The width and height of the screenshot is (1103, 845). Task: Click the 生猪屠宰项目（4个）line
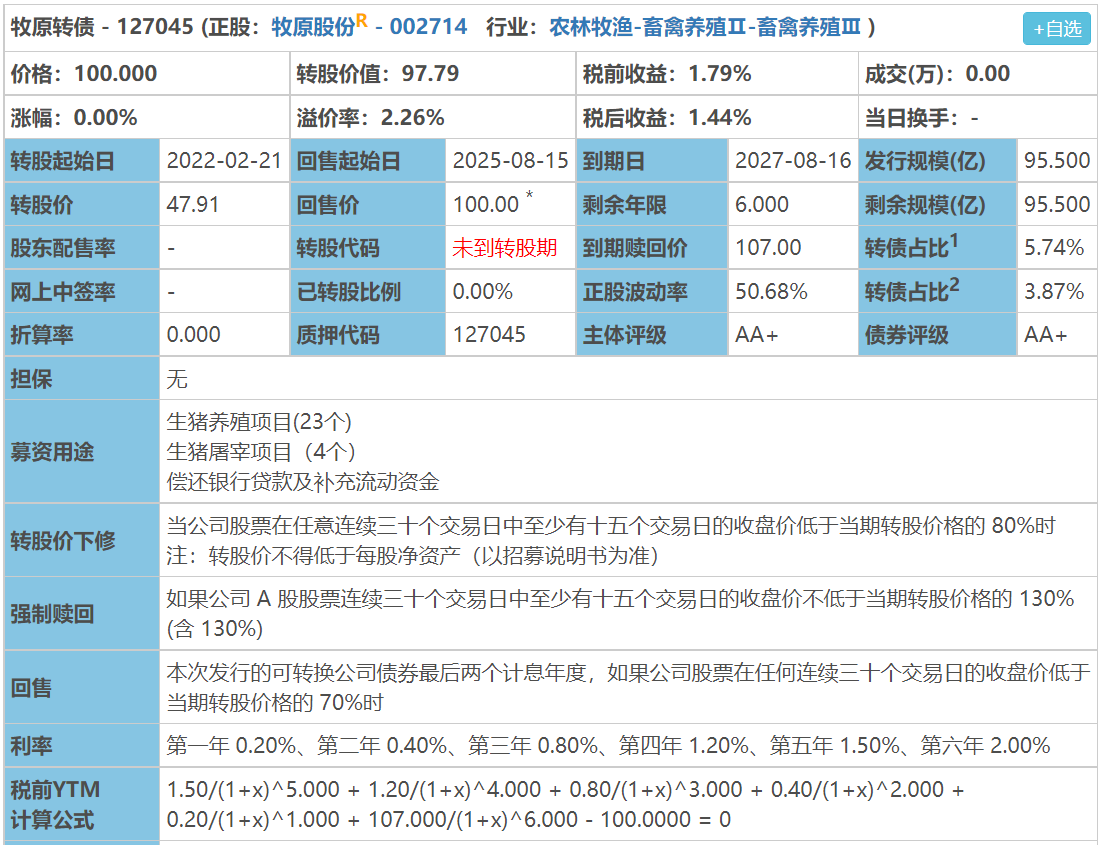click(x=261, y=451)
